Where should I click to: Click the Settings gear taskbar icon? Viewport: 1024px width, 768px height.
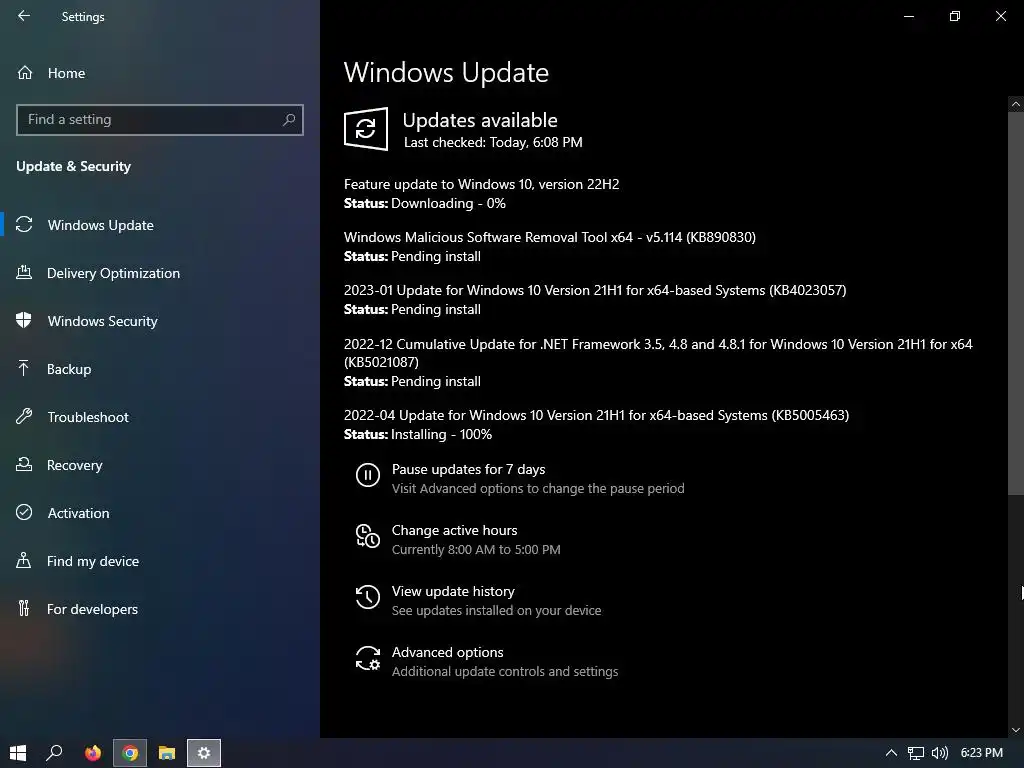(x=204, y=753)
